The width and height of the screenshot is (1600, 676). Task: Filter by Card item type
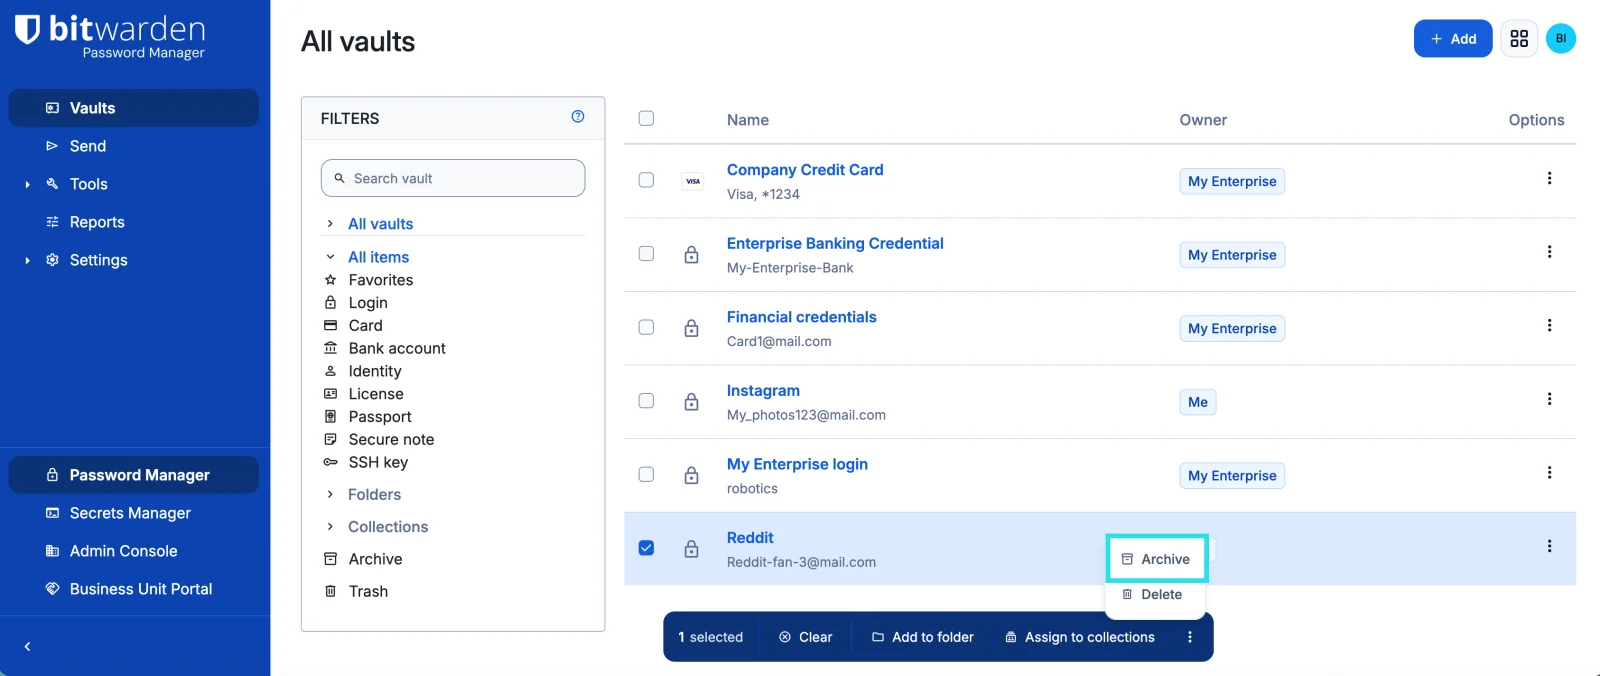[365, 325]
